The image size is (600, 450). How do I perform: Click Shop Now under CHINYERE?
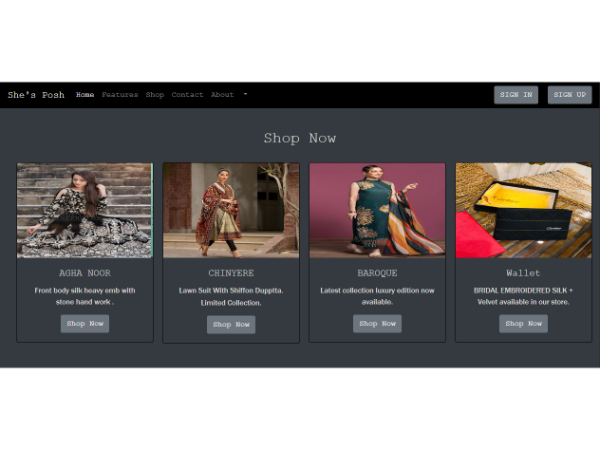(231, 324)
